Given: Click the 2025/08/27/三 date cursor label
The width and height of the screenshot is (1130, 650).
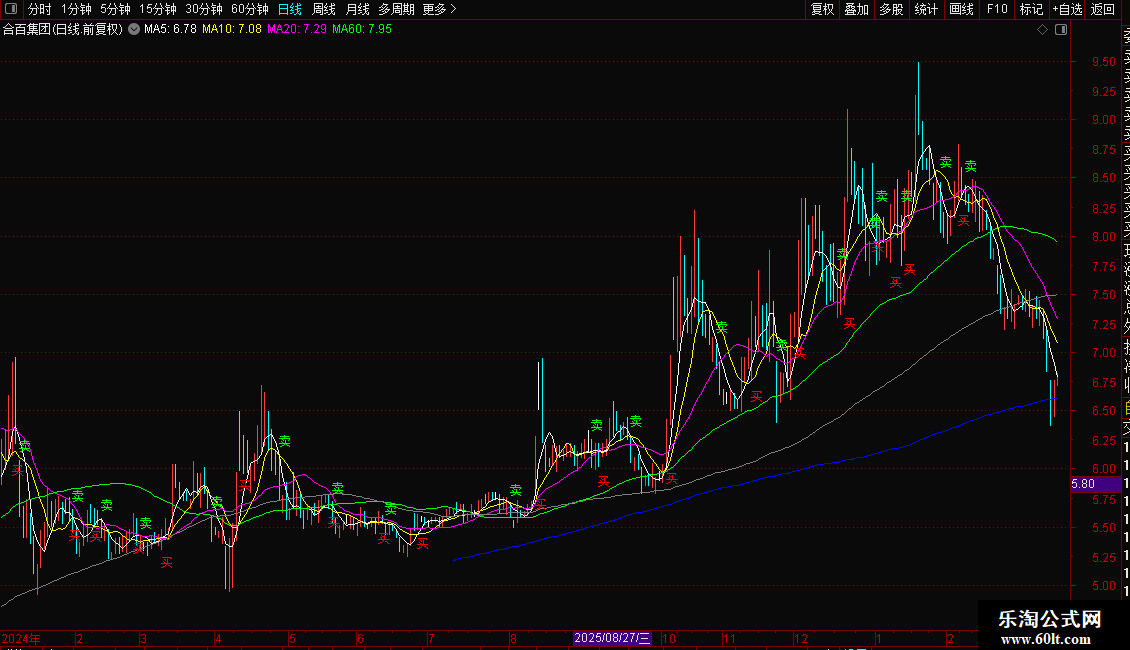Looking at the screenshot, I should click(x=612, y=638).
